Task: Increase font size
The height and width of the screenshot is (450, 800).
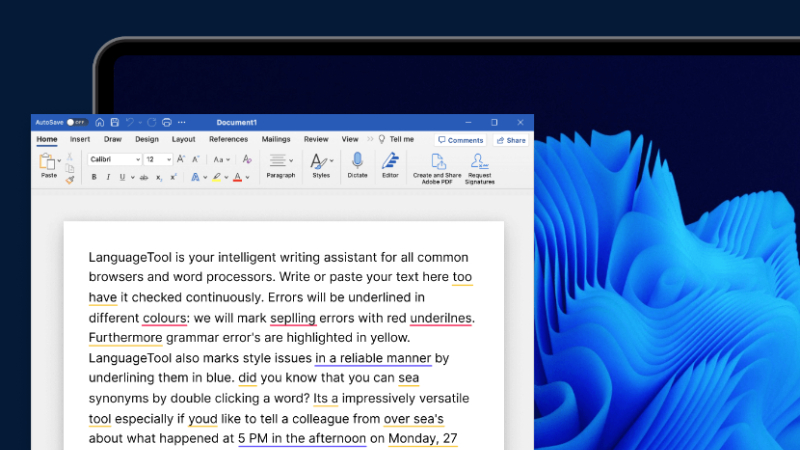Action: click(x=181, y=160)
